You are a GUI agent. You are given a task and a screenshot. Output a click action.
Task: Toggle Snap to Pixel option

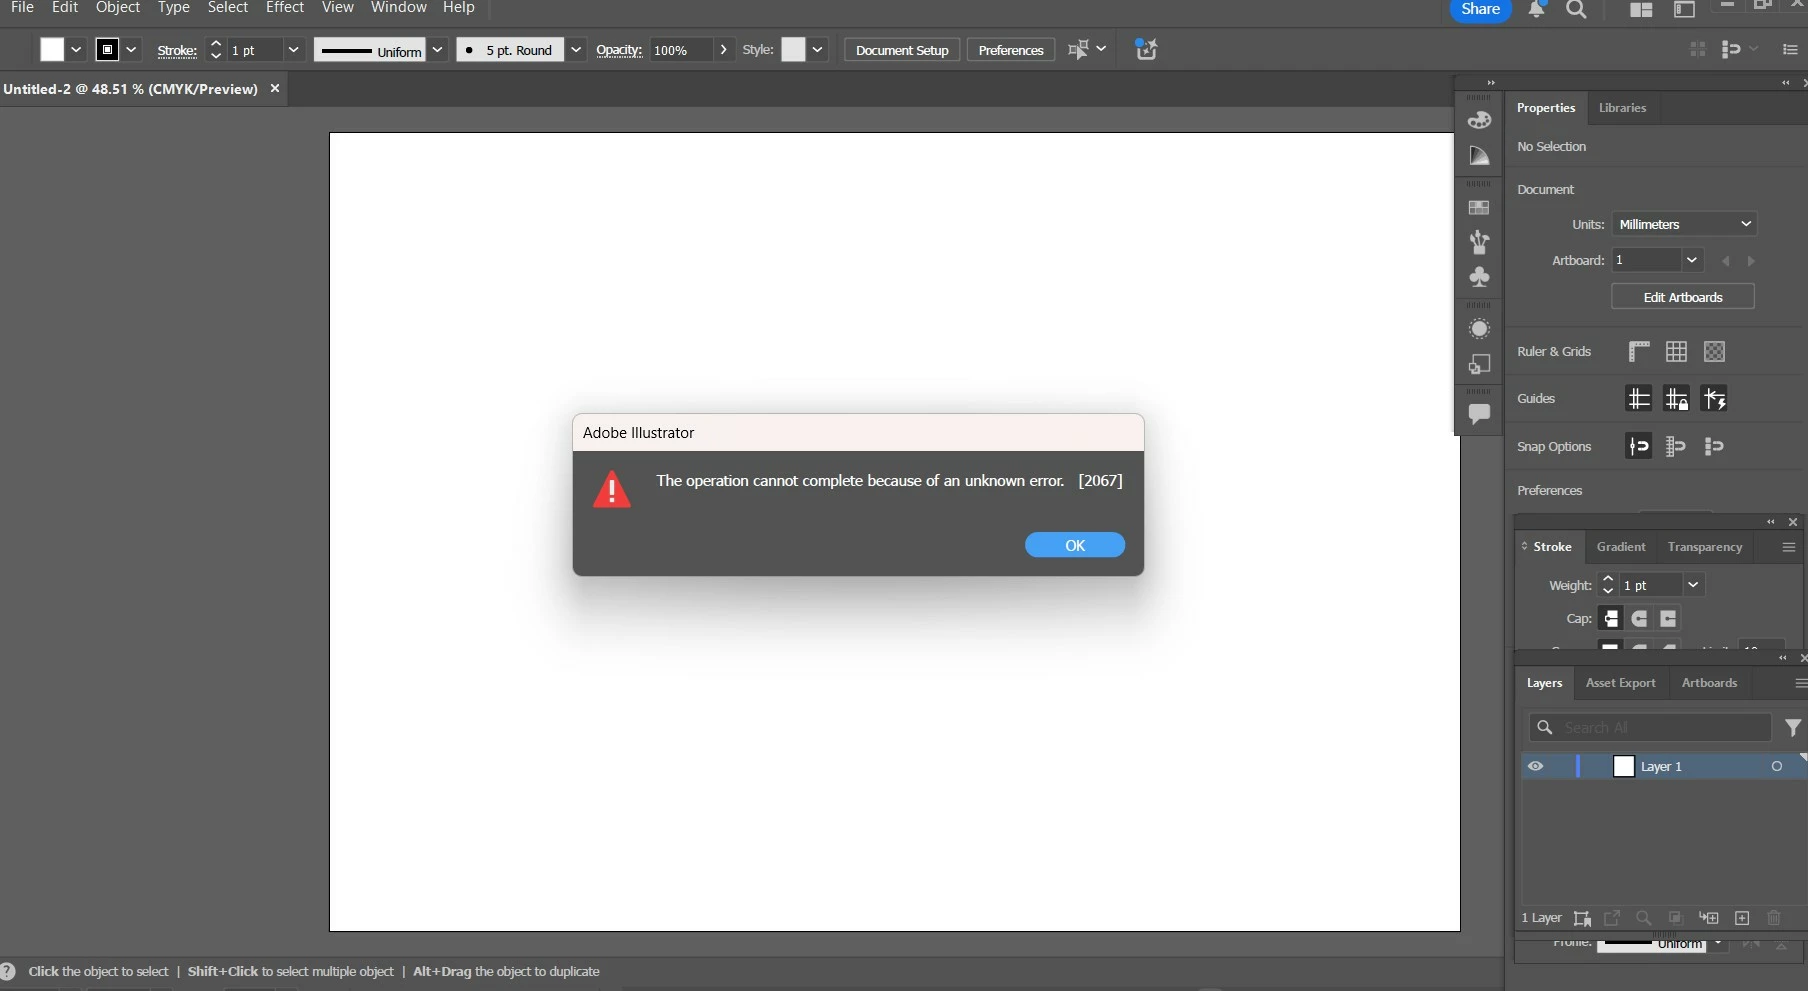tap(1714, 446)
